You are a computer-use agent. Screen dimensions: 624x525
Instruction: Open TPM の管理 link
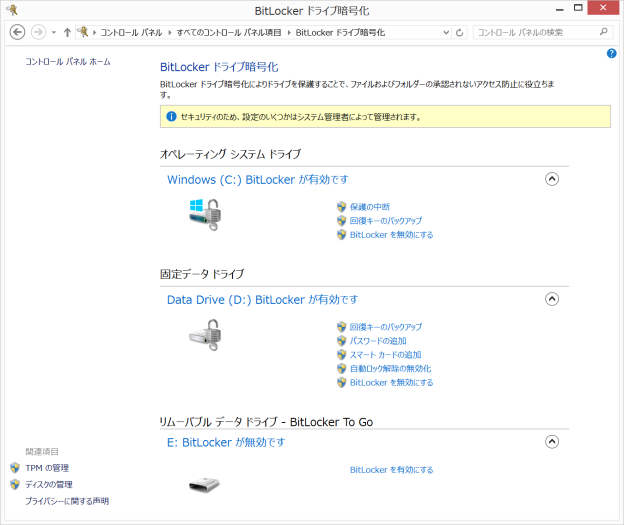pyautogui.click(x=47, y=468)
